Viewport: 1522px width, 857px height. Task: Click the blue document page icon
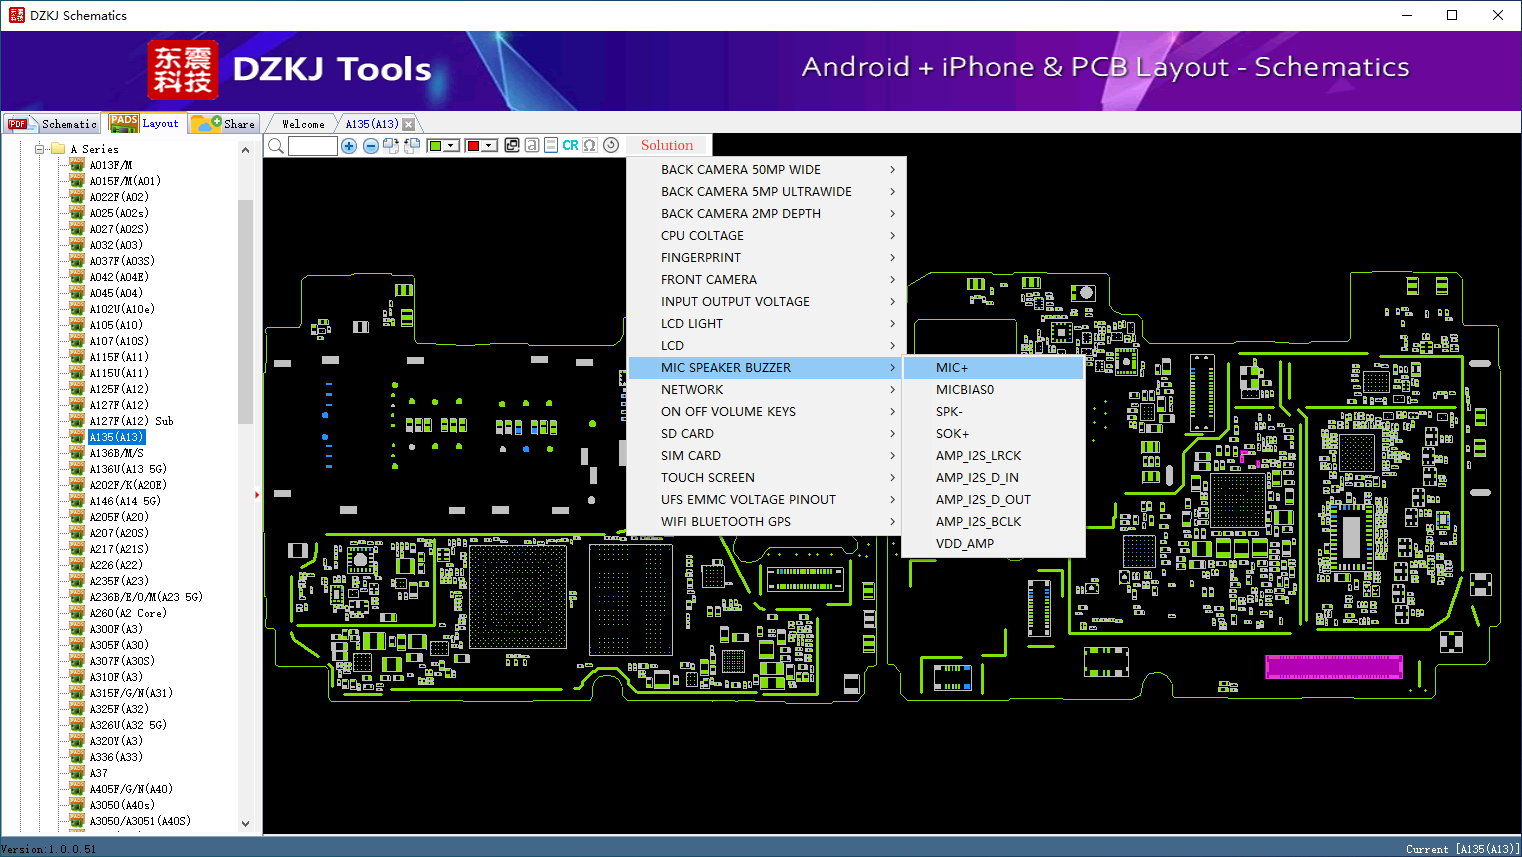tap(551, 145)
